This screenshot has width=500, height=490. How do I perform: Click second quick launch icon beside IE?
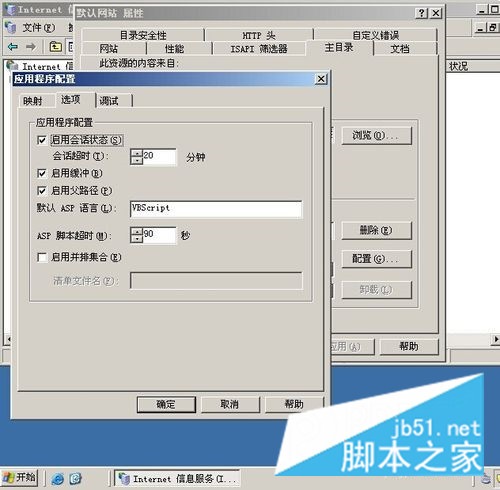[75, 479]
